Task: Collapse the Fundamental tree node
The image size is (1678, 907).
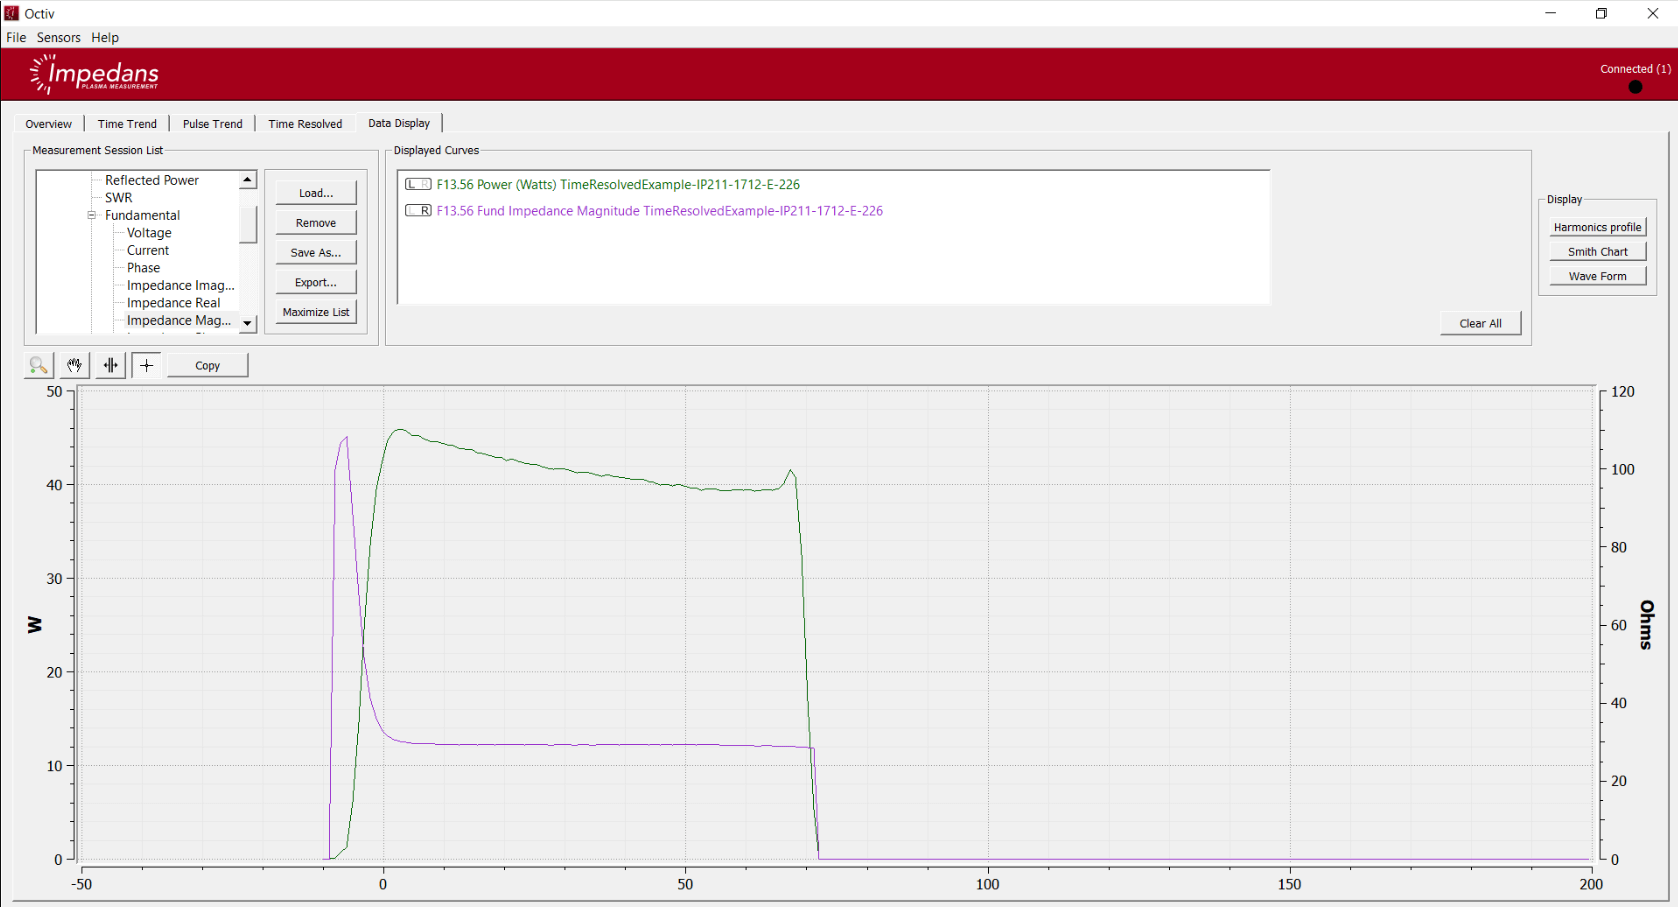Action: coord(92,215)
